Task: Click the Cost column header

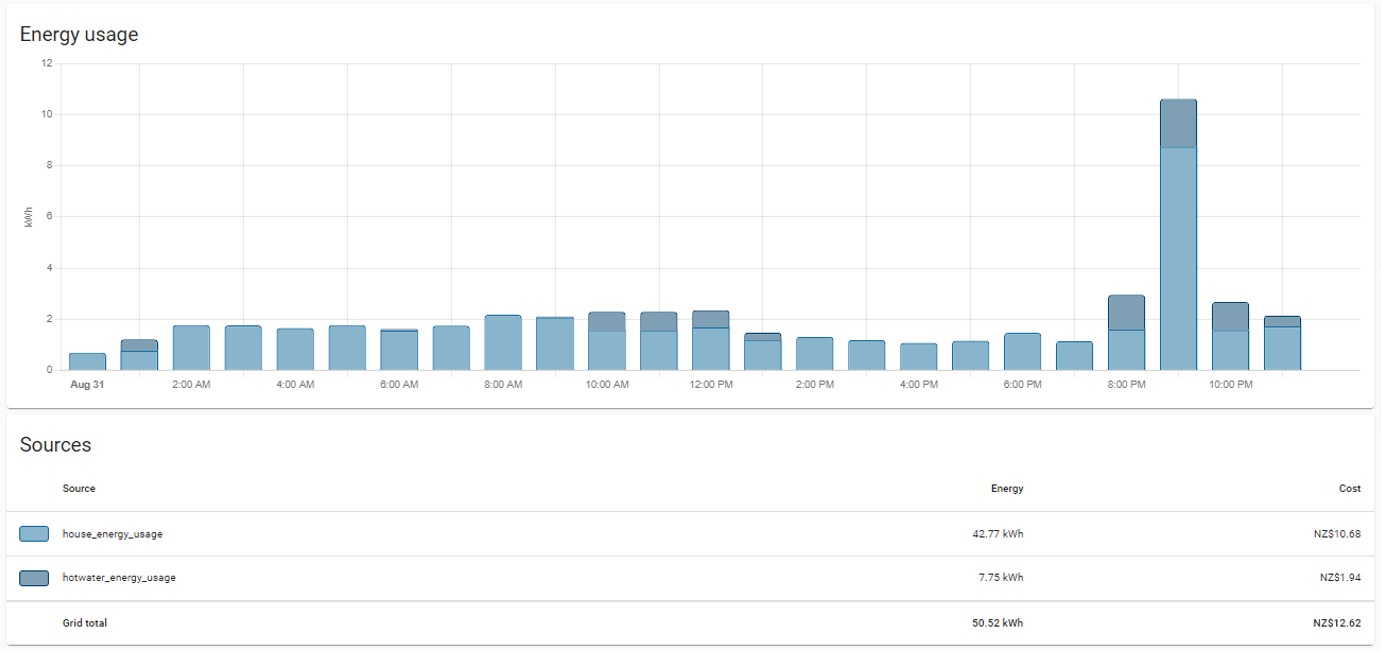Action: (x=1349, y=489)
